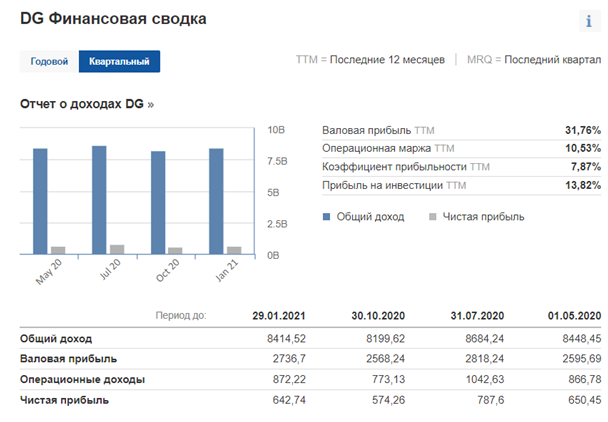The height and width of the screenshot is (422, 608).
Task: Click the Jan 21 axis label
Action: (x=226, y=271)
